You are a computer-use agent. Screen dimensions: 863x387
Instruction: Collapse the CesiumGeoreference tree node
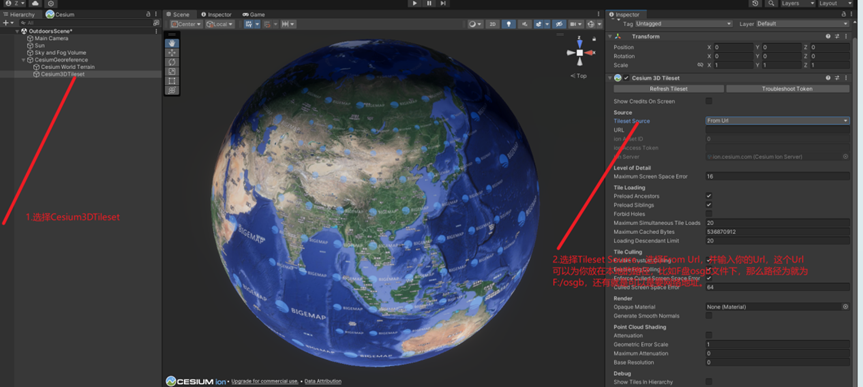(24, 60)
